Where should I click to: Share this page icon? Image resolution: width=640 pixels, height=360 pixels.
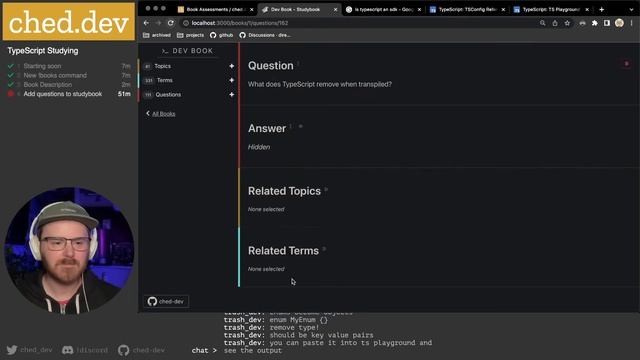click(555, 23)
